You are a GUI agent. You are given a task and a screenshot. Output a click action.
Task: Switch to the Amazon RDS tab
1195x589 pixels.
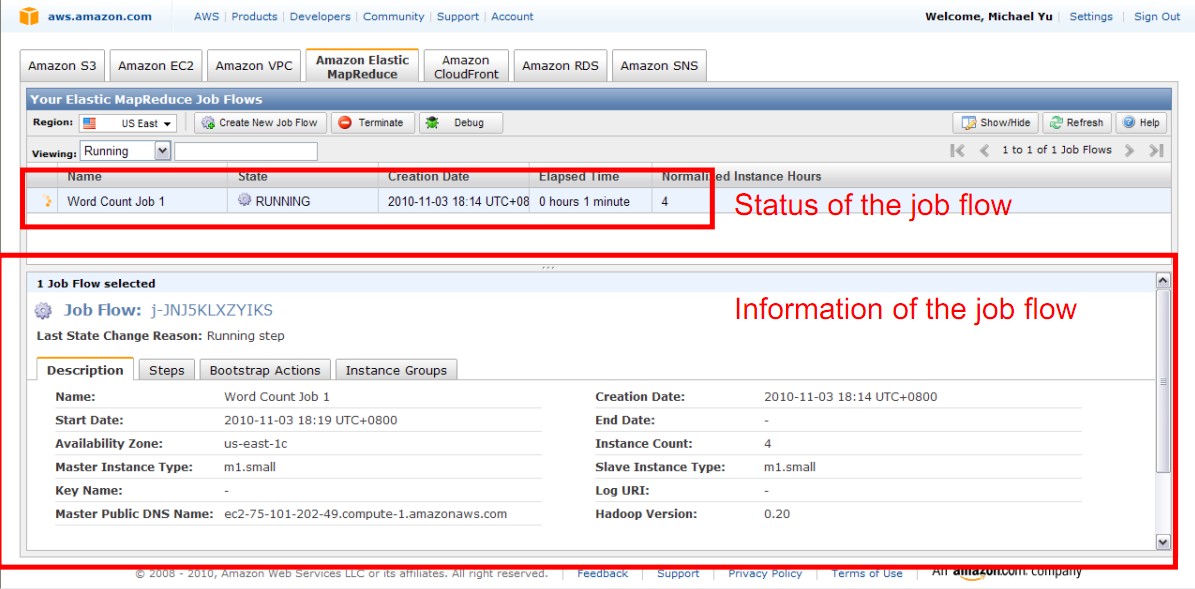tap(560, 66)
